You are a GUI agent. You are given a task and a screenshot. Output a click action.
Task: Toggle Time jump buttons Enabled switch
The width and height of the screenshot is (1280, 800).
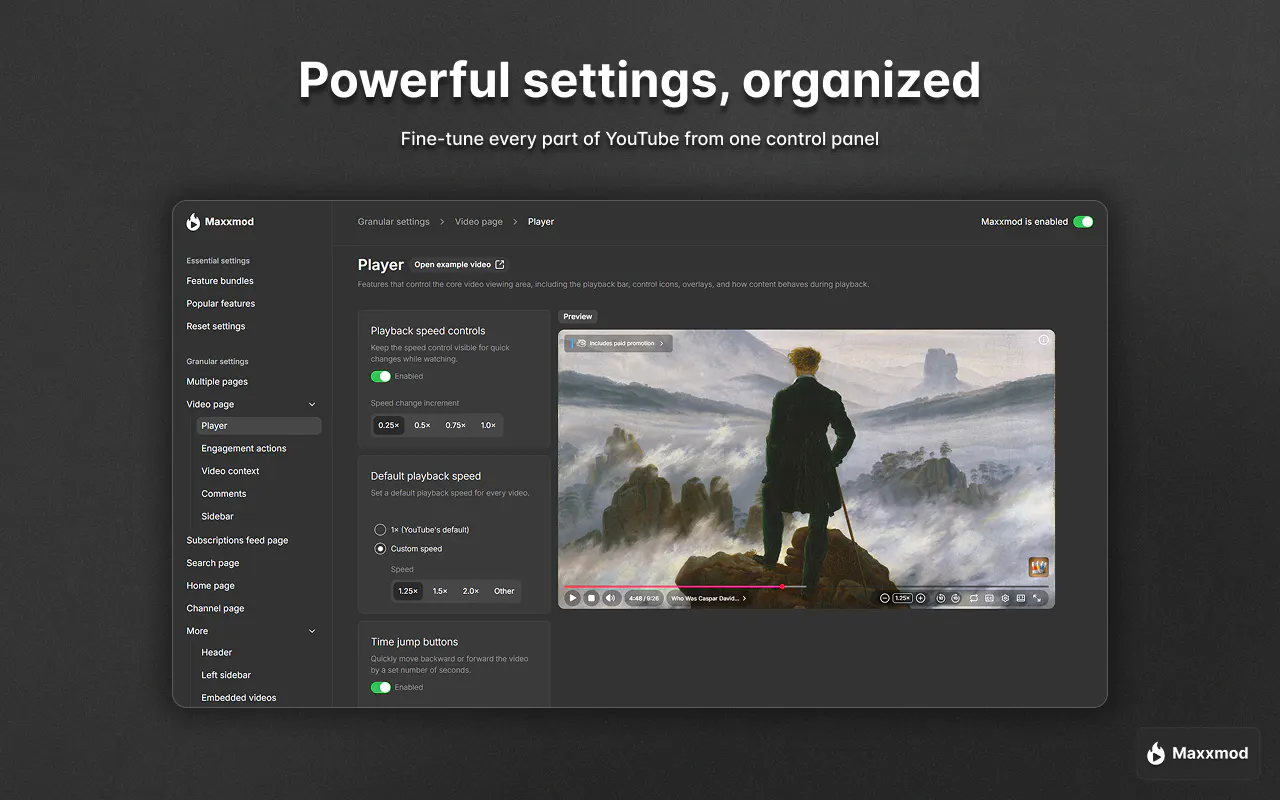click(381, 688)
